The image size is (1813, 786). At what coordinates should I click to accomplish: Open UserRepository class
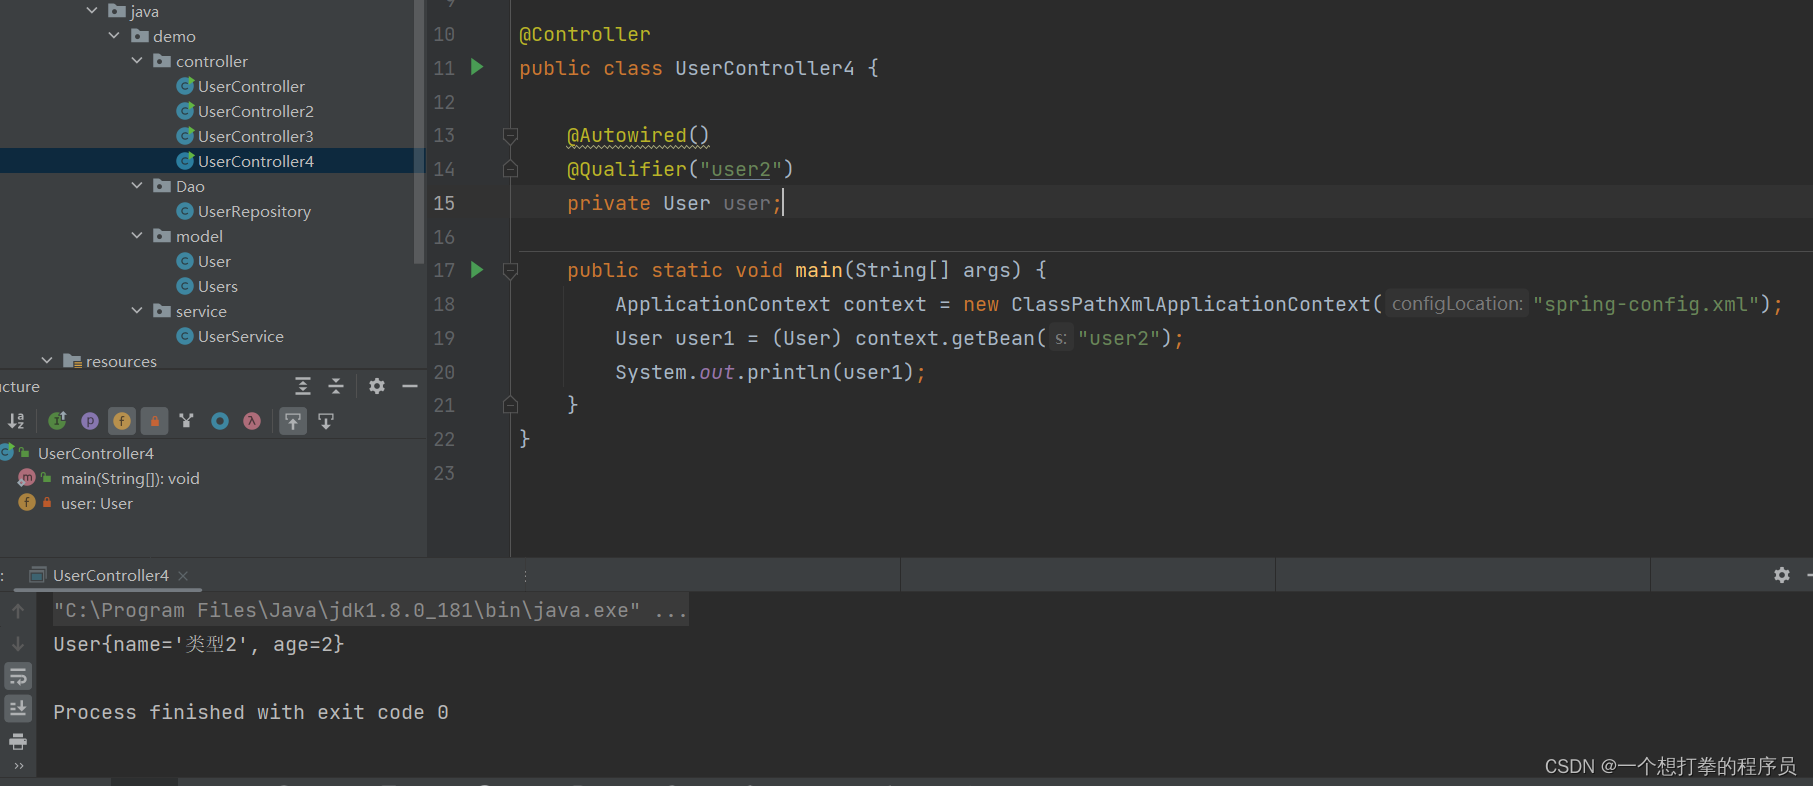[x=254, y=211]
